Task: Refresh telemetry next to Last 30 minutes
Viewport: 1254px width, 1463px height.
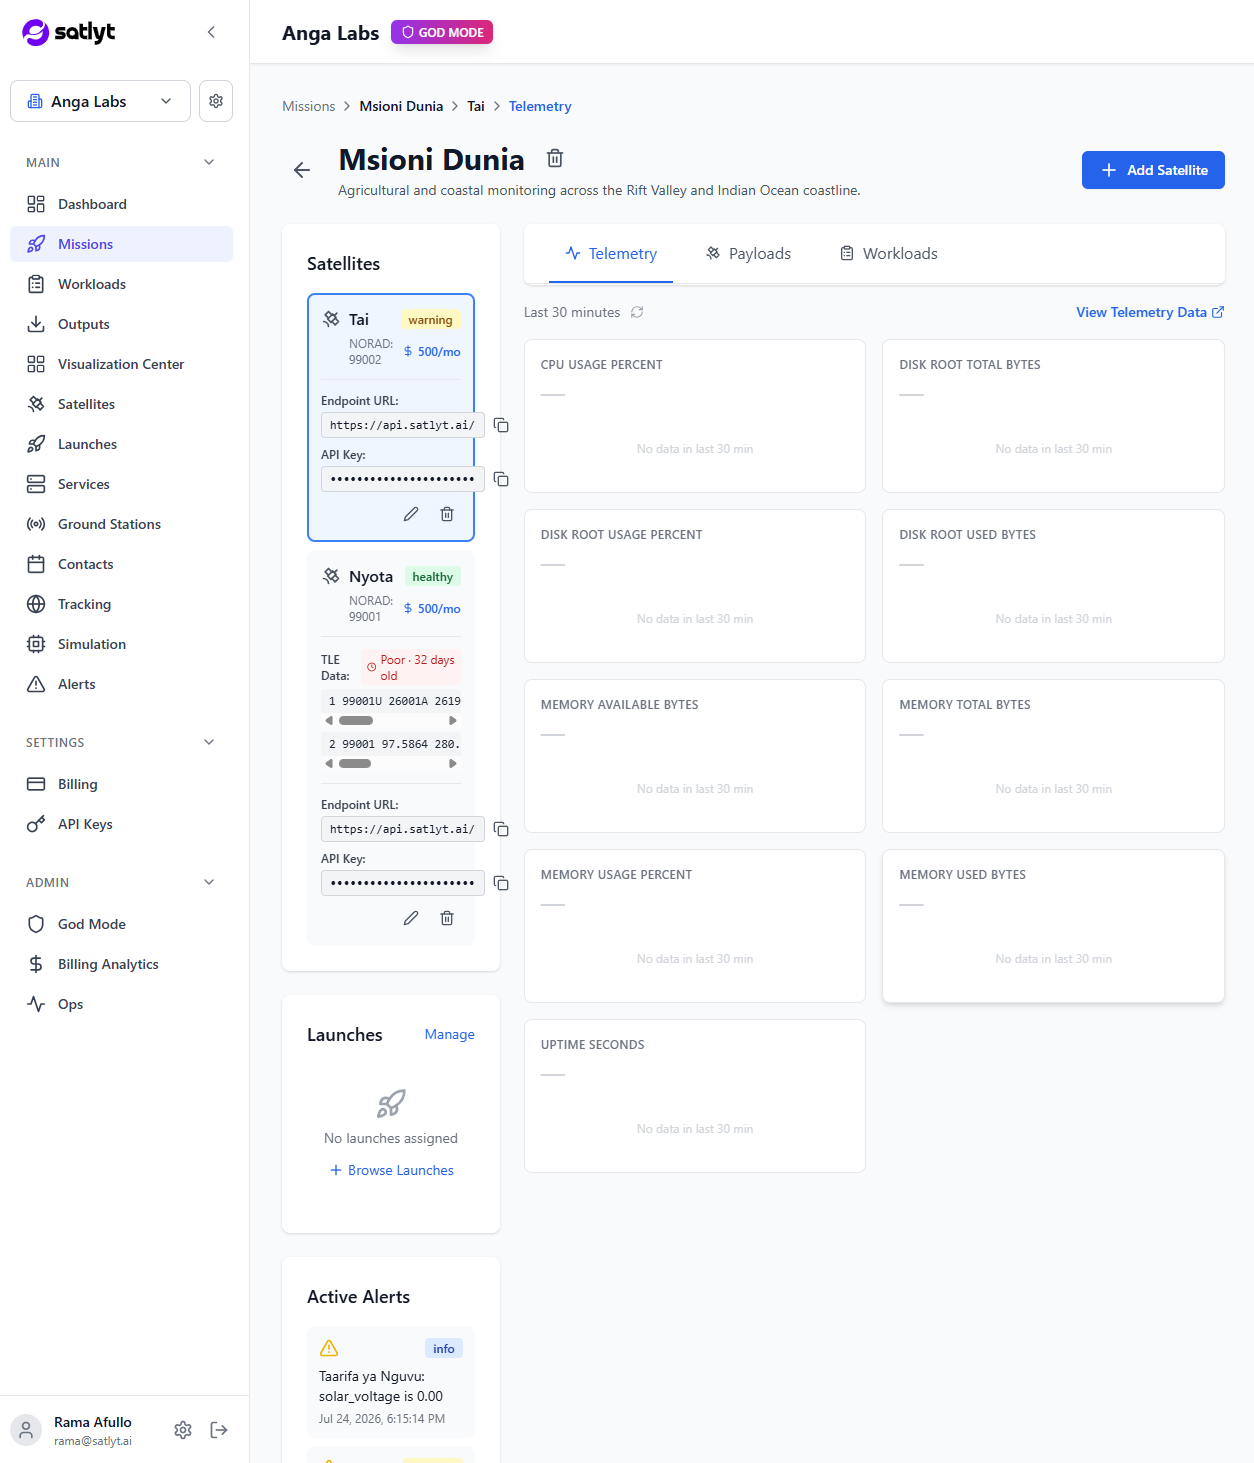Action: click(x=637, y=312)
